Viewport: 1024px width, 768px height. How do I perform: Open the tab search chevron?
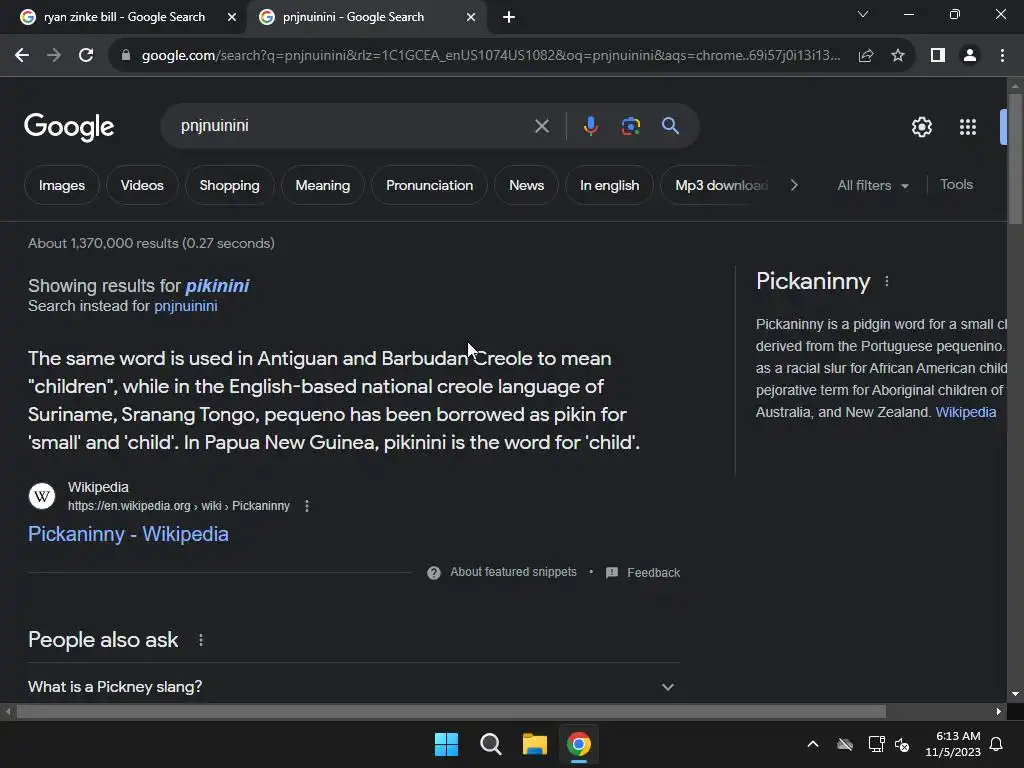point(863,14)
